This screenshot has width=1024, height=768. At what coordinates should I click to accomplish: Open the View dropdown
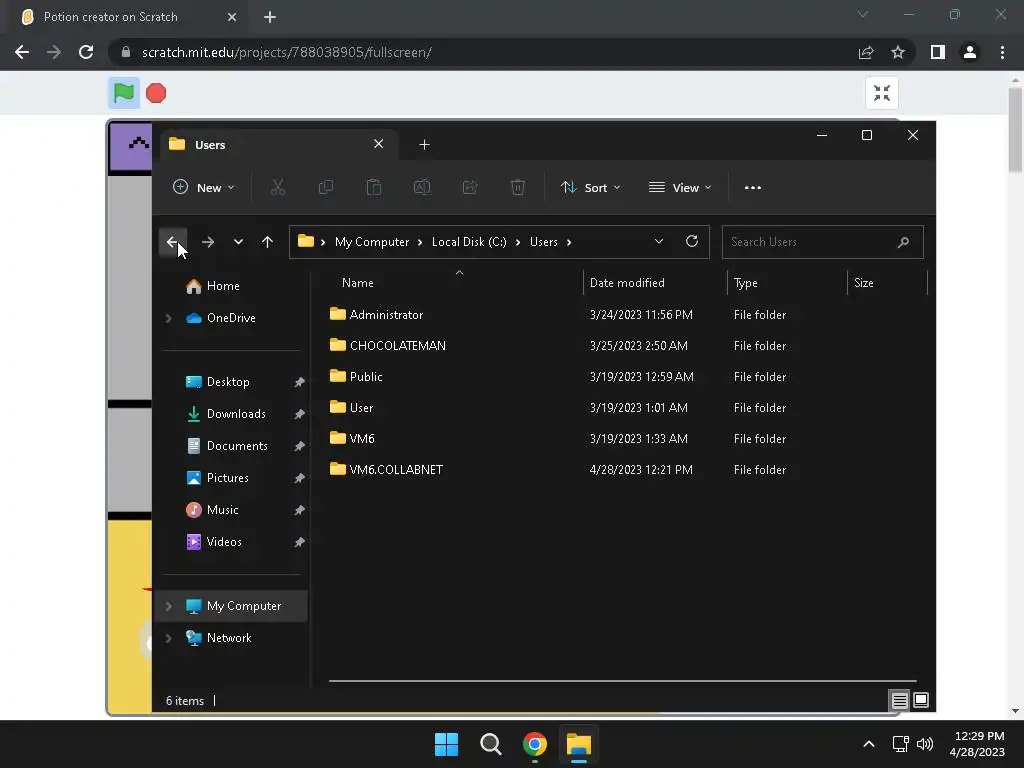680,187
